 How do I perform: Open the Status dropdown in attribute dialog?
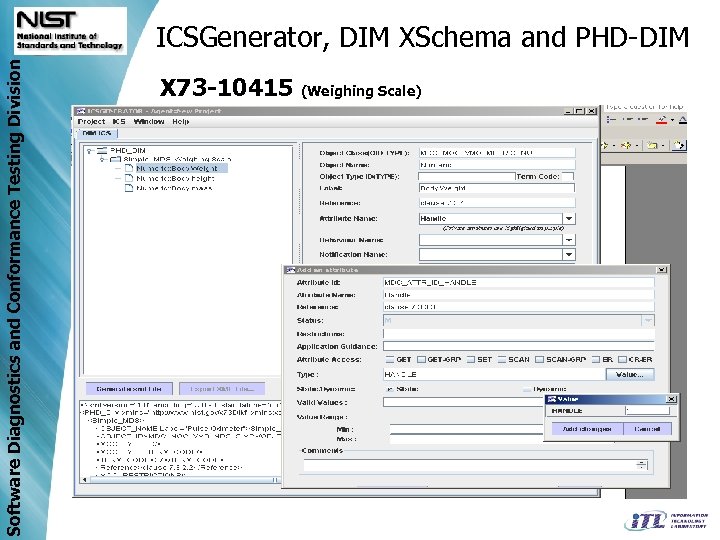pos(648,321)
